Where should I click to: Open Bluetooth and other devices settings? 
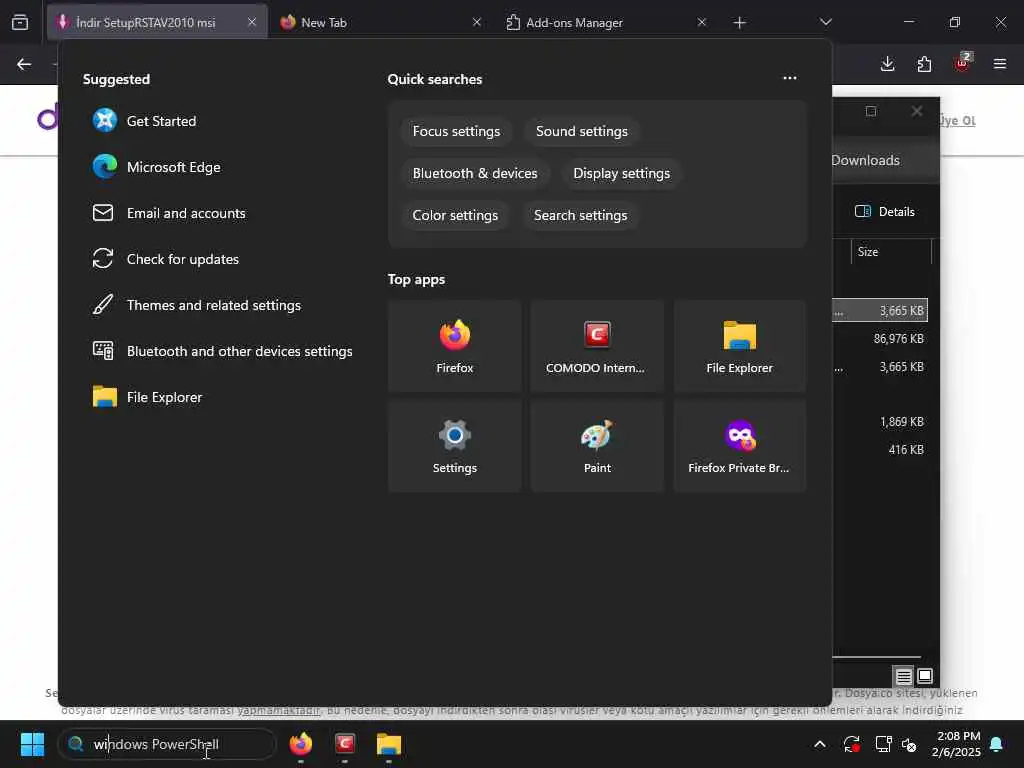pyautogui.click(x=223, y=351)
